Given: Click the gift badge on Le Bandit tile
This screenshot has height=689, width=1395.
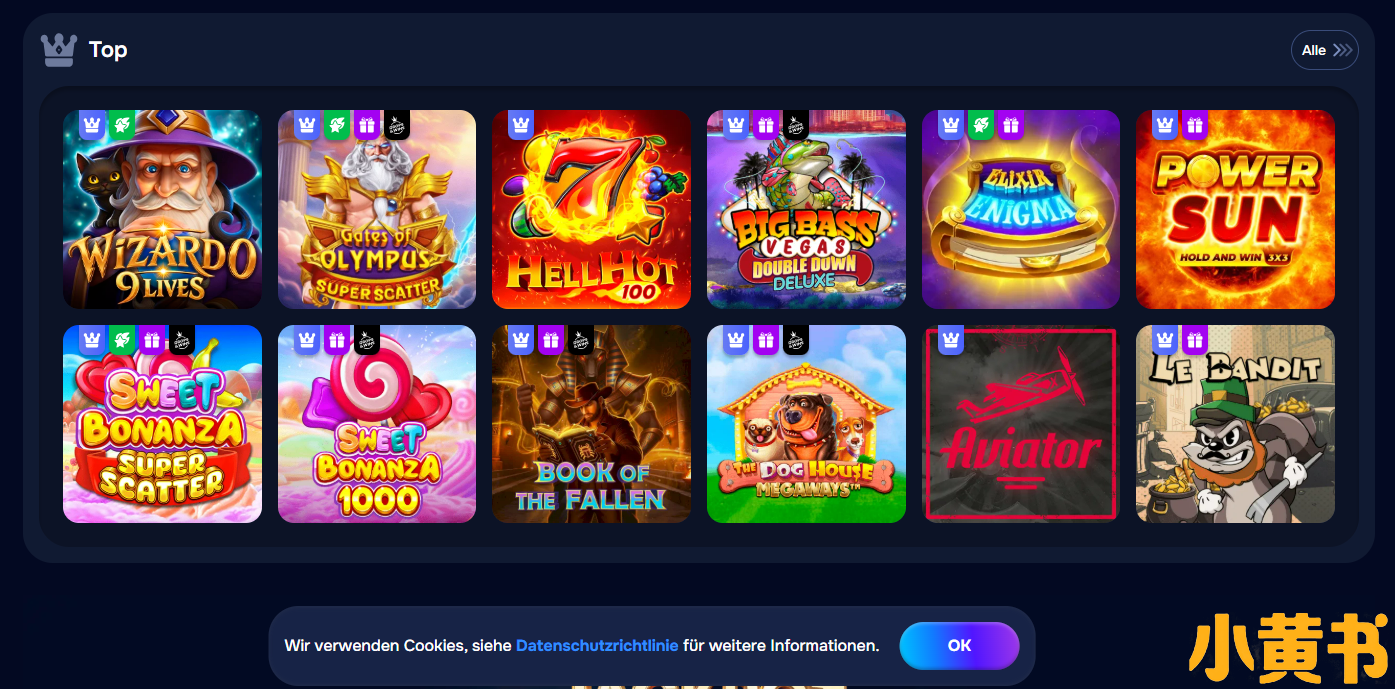Looking at the screenshot, I should point(1195,339).
